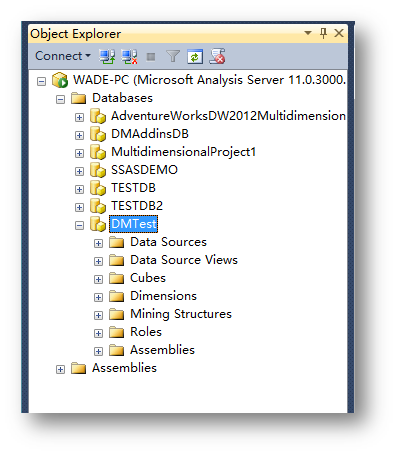The height and width of the screenshot is (455, 397).
Task: Select AdventureWorksDW2012Multidimension database name
Action: [228, 116]
